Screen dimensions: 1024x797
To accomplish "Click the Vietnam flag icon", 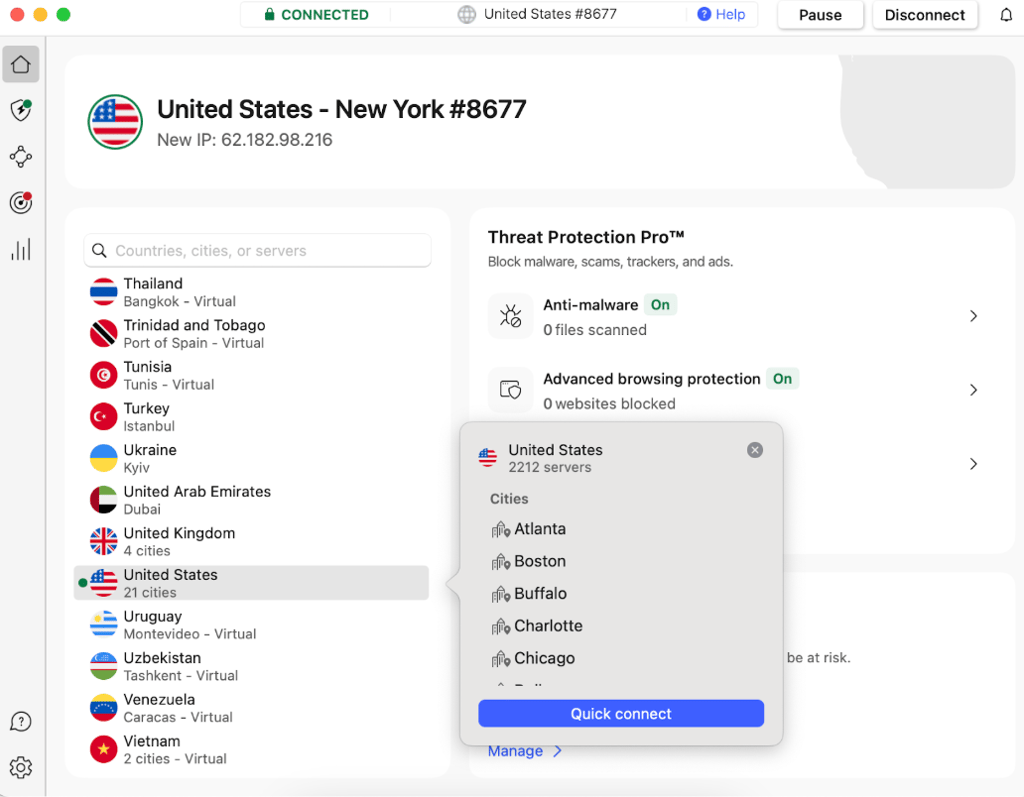I will 103,749.
